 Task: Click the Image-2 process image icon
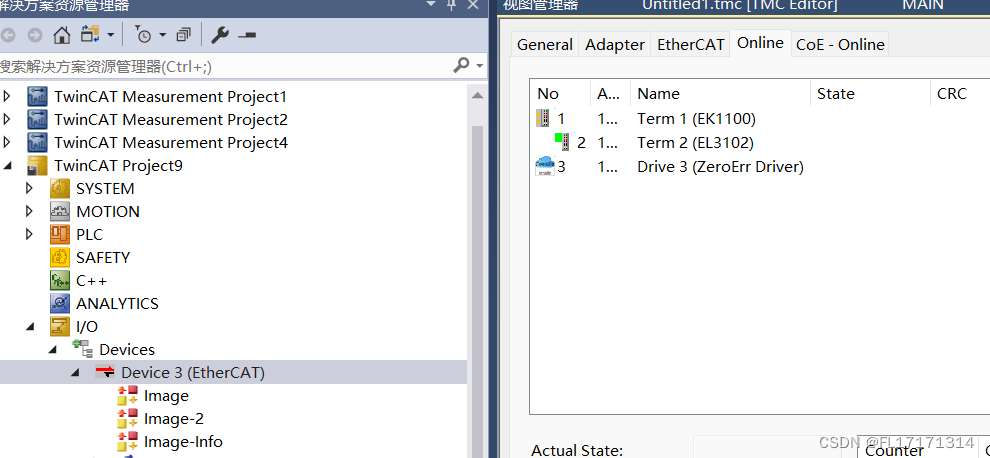128,418
